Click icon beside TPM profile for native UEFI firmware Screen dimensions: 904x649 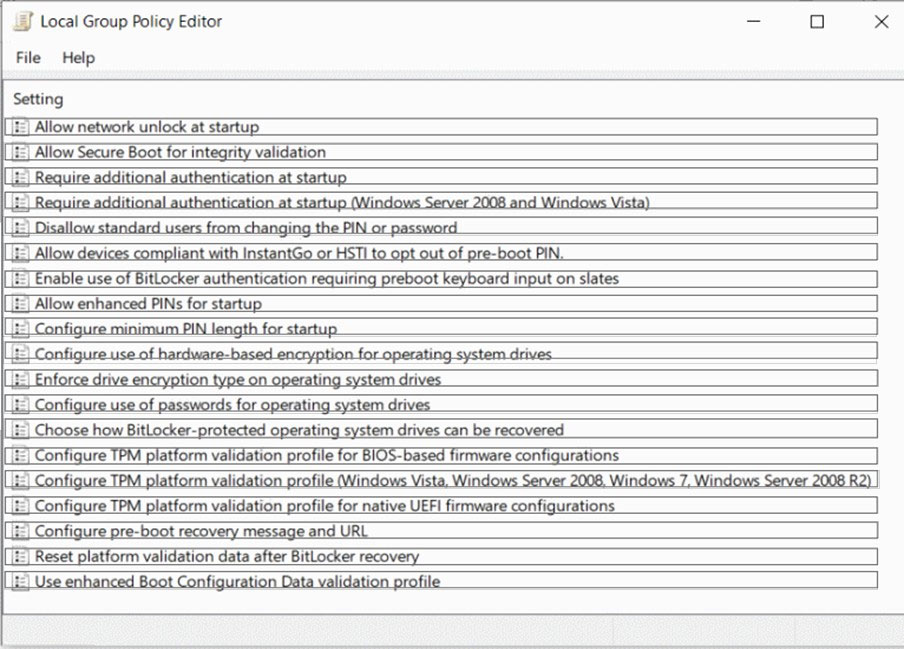click(x=21, y=506)
